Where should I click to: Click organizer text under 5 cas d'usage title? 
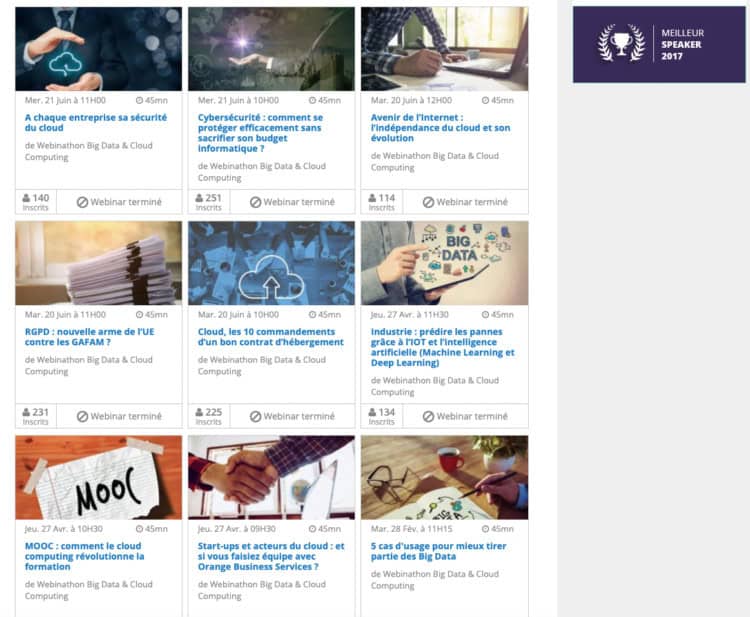coord(435,580)
